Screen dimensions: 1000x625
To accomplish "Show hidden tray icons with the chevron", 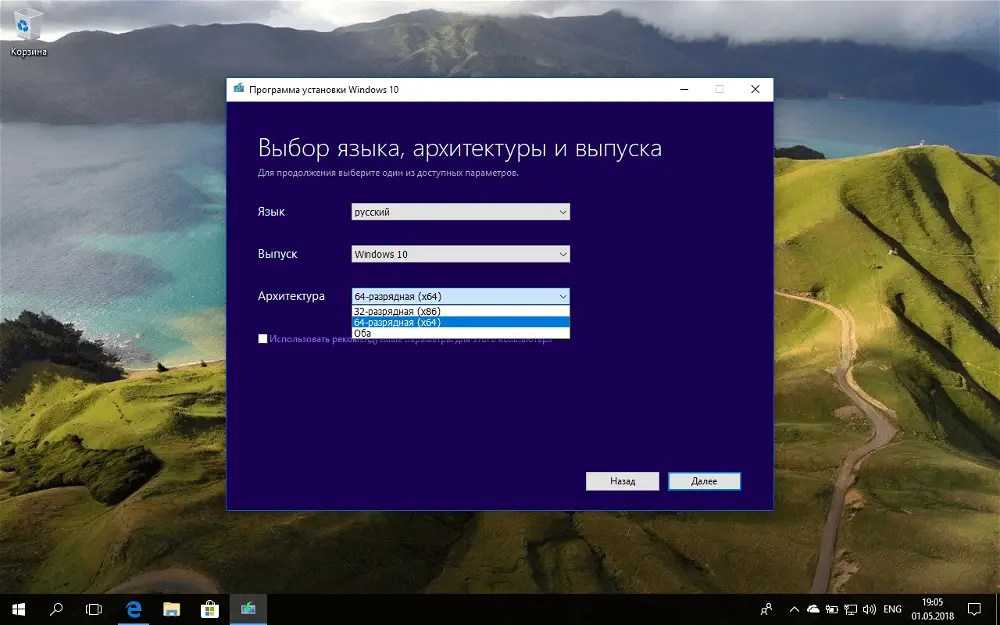I will point(795,610).
